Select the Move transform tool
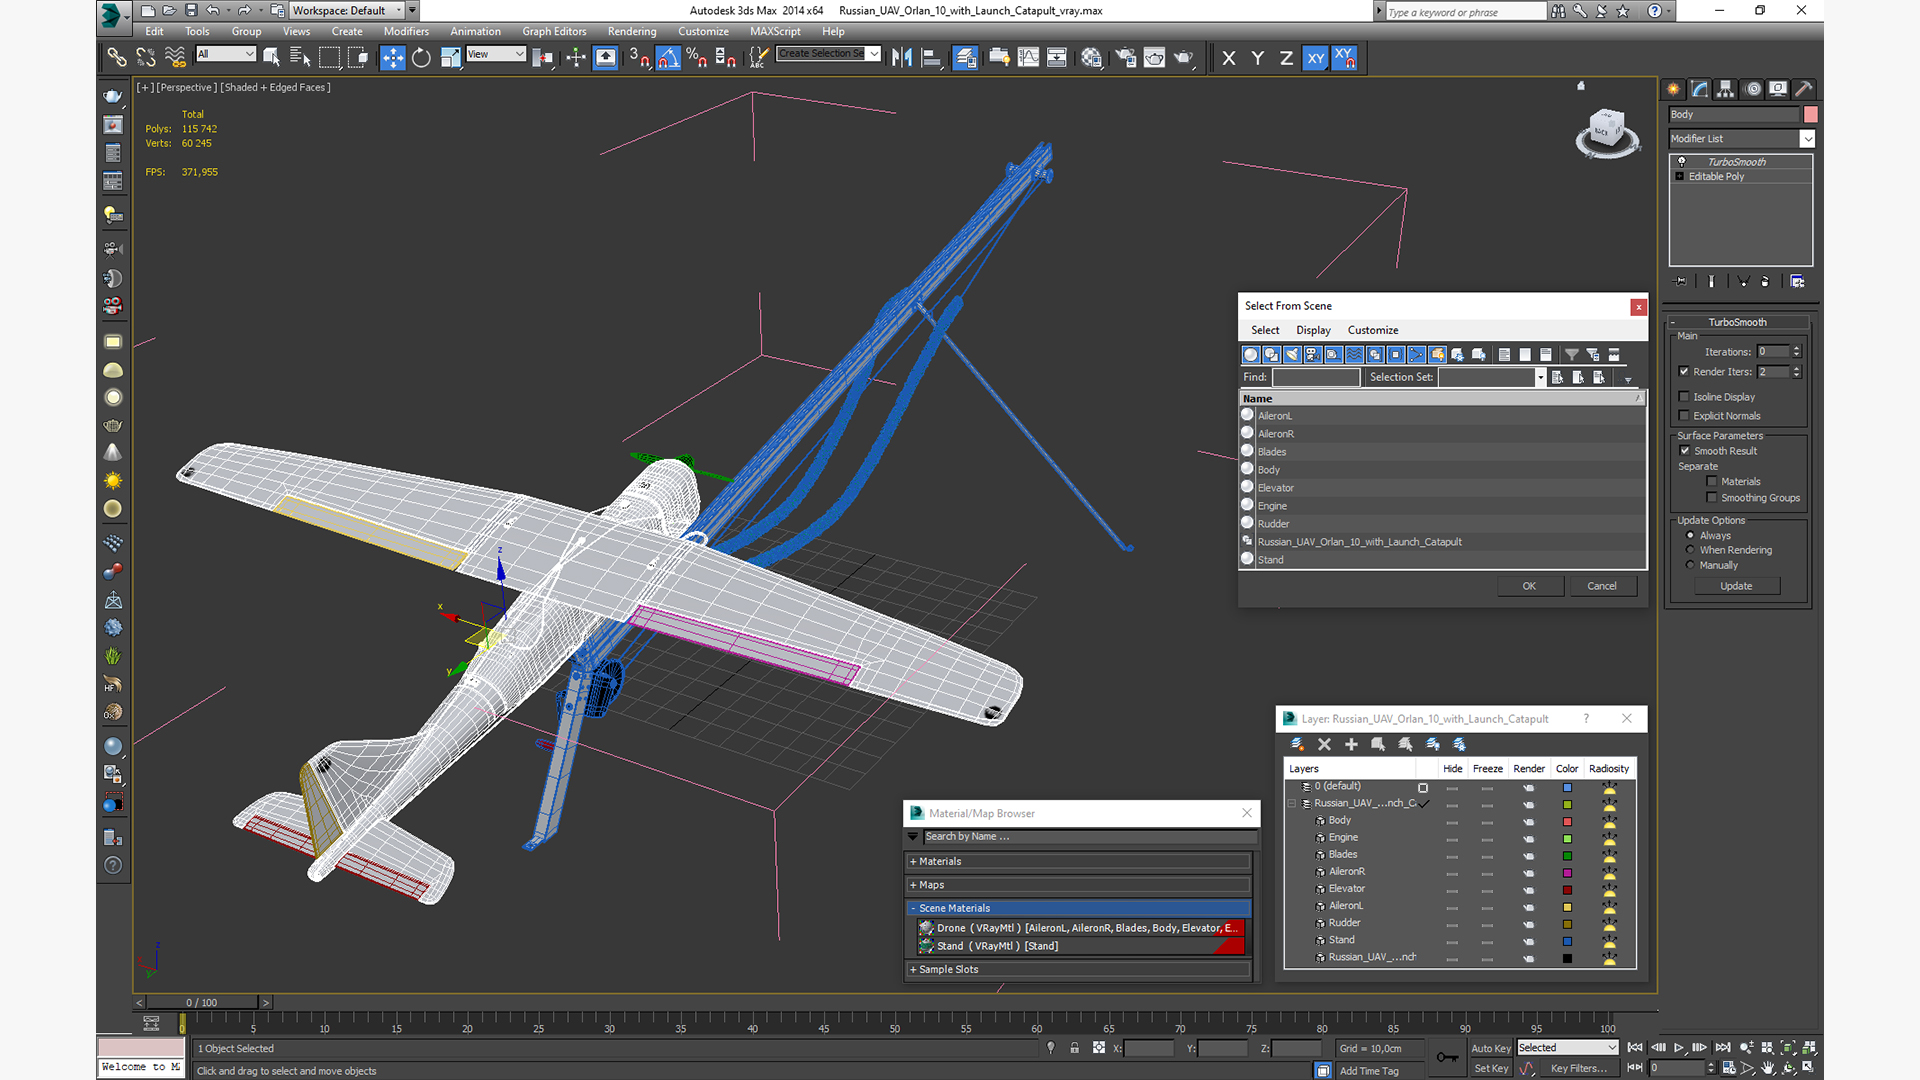1920x1080 pixels. (392, 58)
